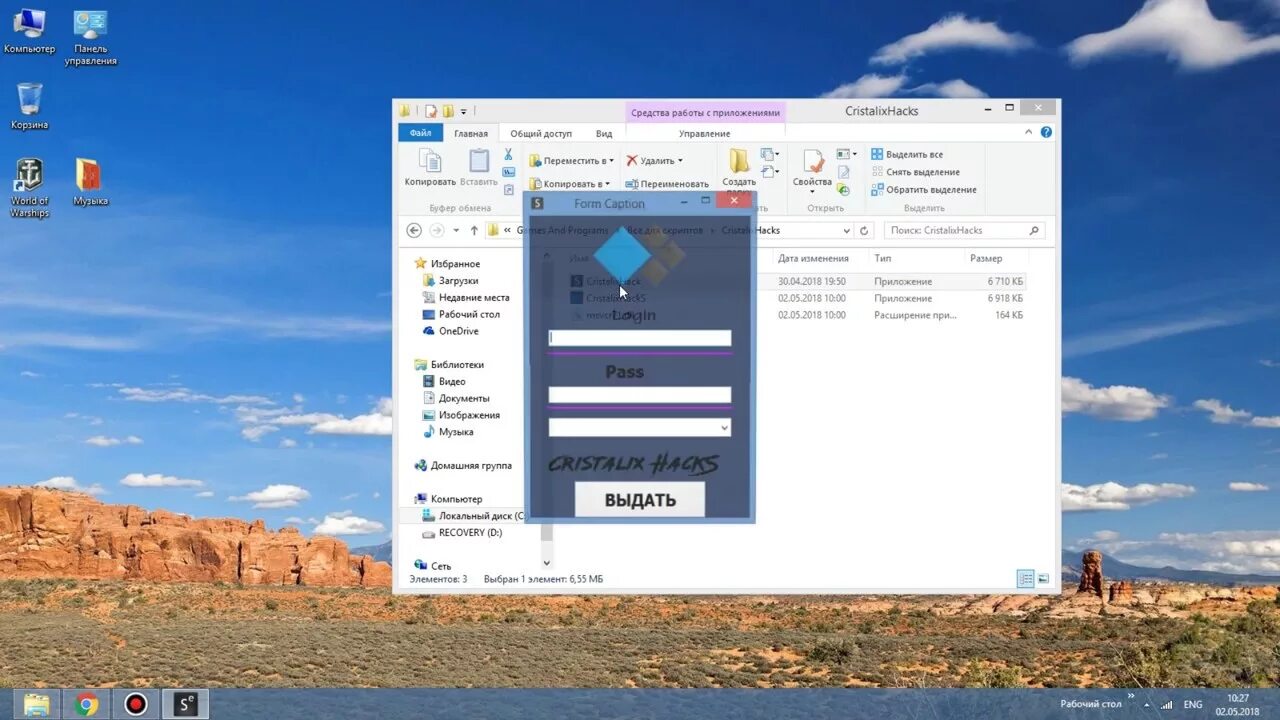Open the Переместить в dropdown

pyautogui.click(x=571, y=160)
